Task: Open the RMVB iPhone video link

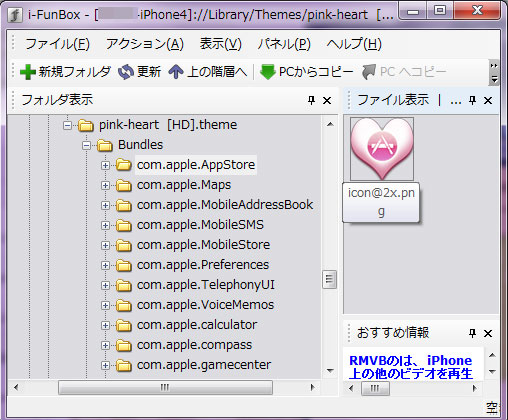Action: pos(411,367)
